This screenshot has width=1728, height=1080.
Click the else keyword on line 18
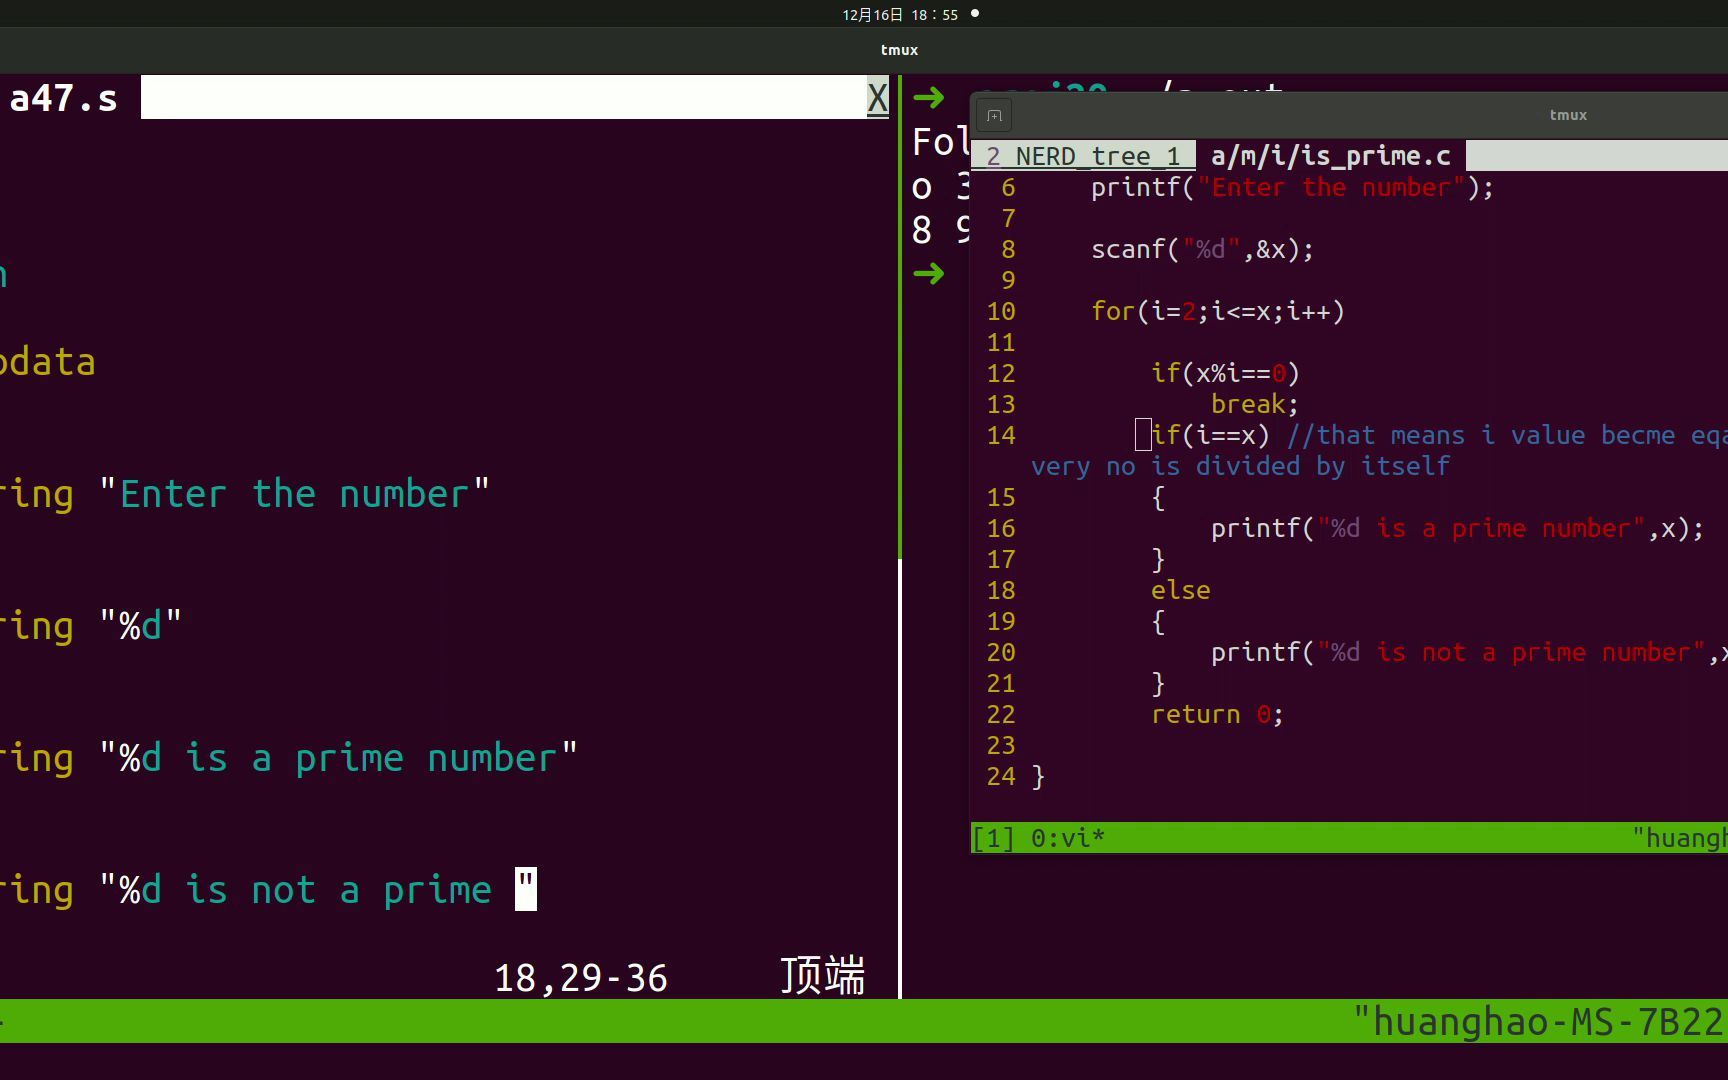[x=1180, y=590]
